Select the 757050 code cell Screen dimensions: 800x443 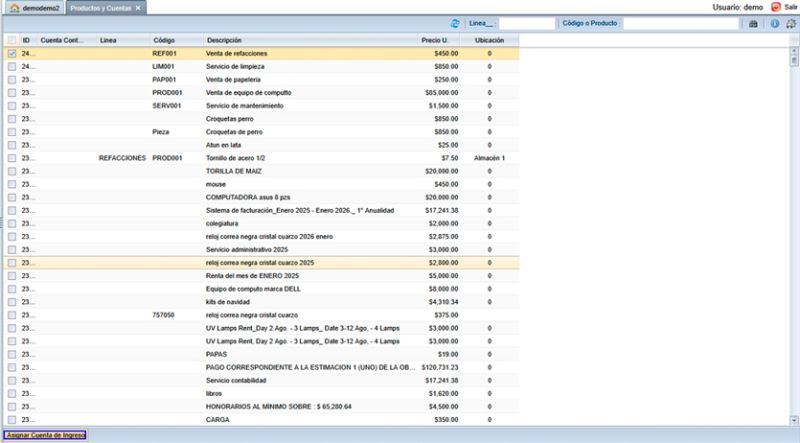tap(163, 315)
